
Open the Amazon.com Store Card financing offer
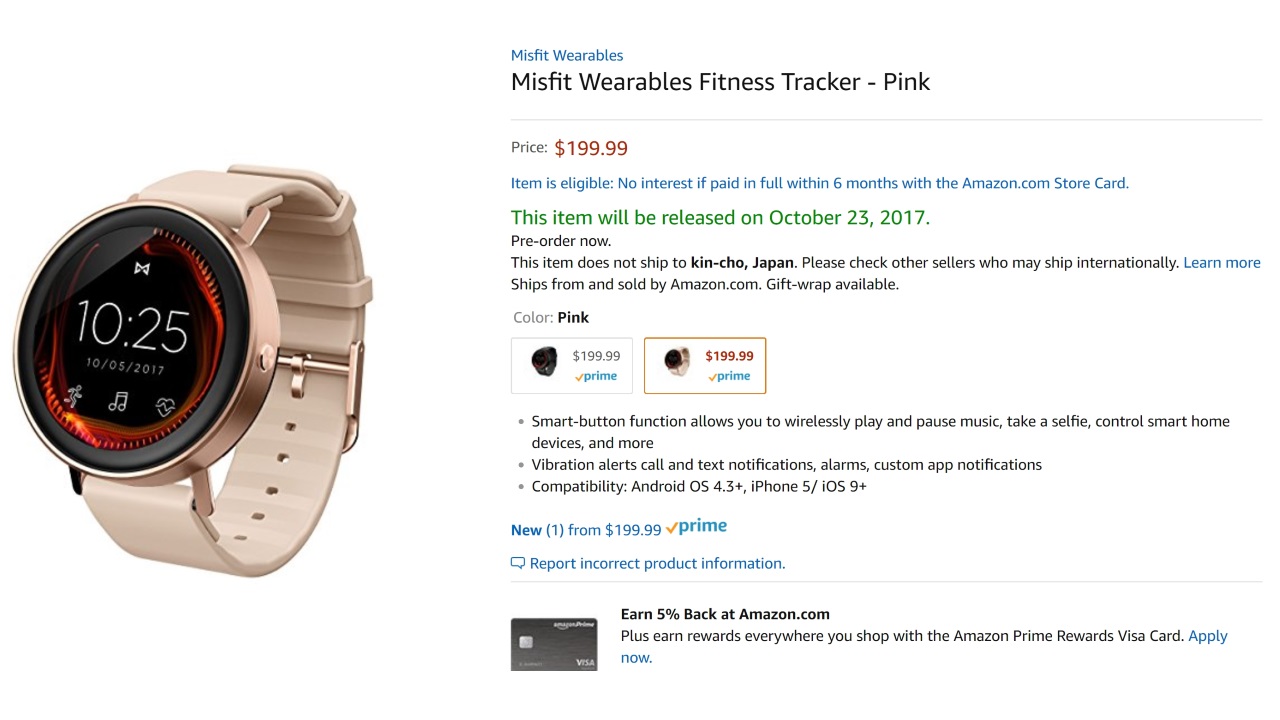tap(819, 183)
